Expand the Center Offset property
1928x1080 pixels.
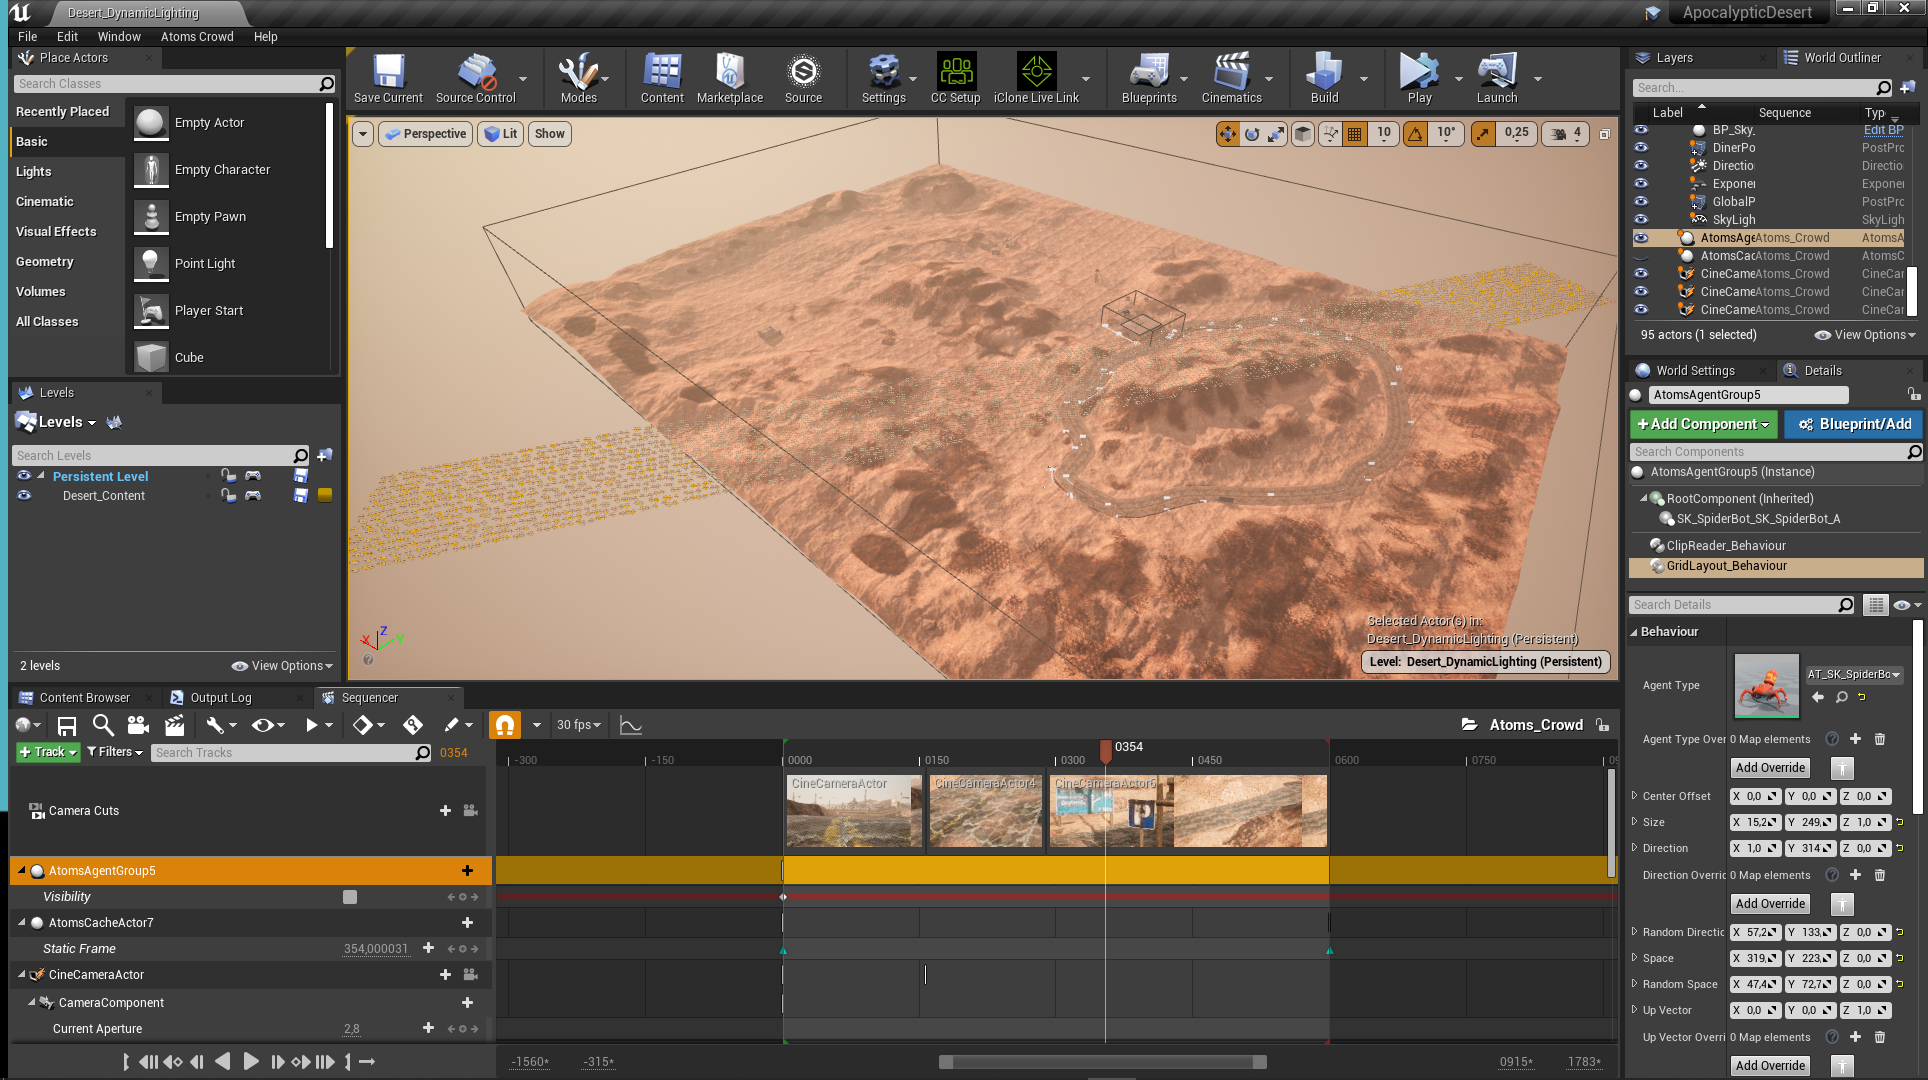(x=1634, y=796)
